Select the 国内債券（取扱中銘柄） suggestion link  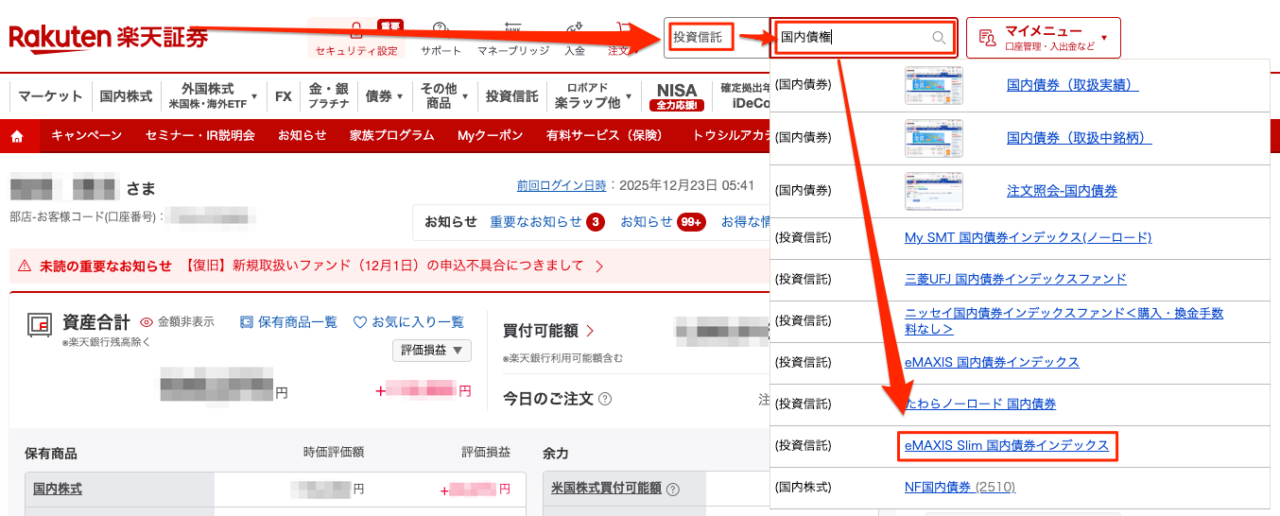point(1079,138)
